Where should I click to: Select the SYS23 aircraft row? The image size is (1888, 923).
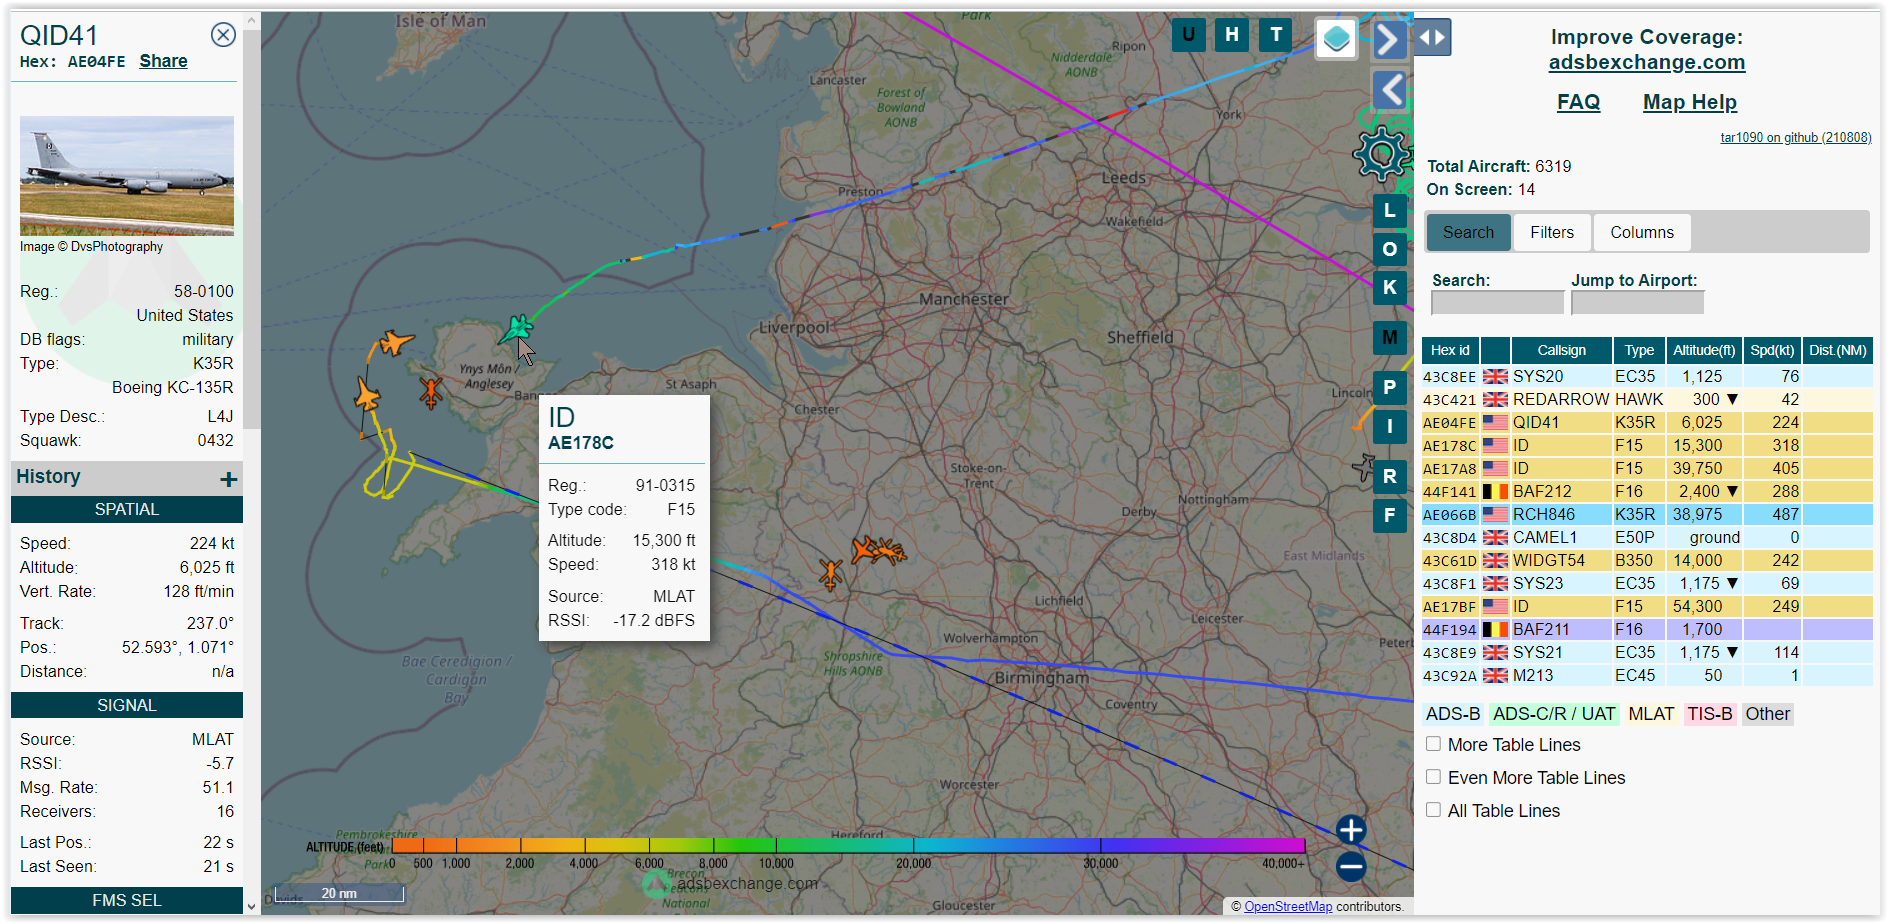(1647, 583)
